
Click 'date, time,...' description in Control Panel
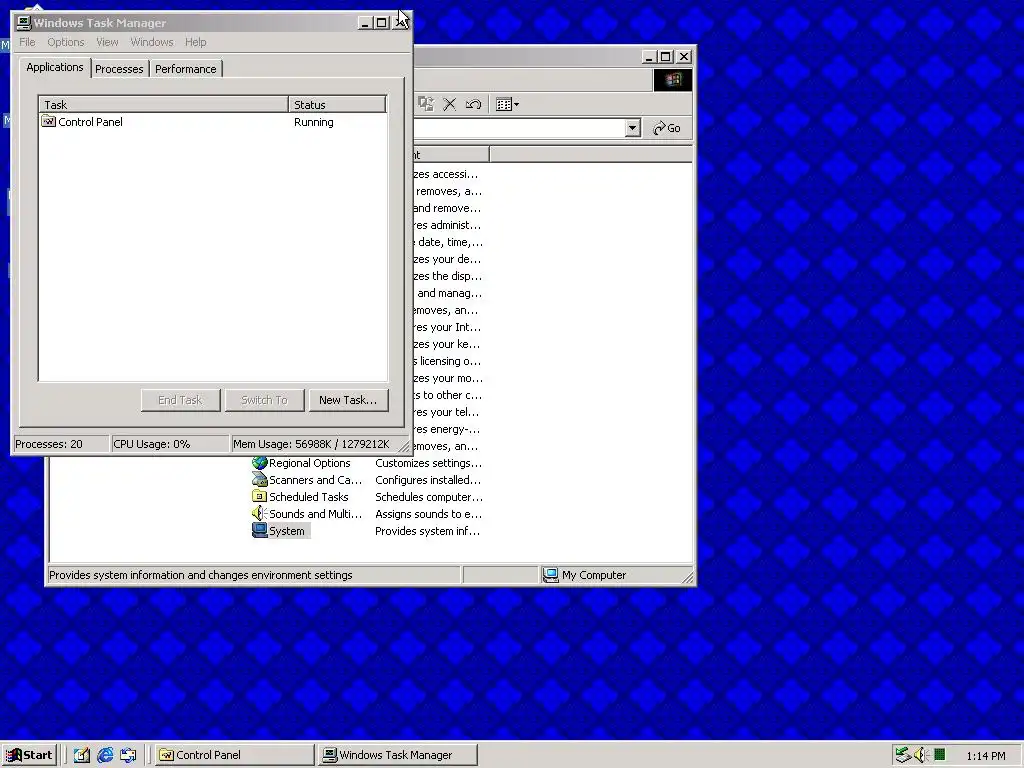pyautogui.click(x=451, y=242)
